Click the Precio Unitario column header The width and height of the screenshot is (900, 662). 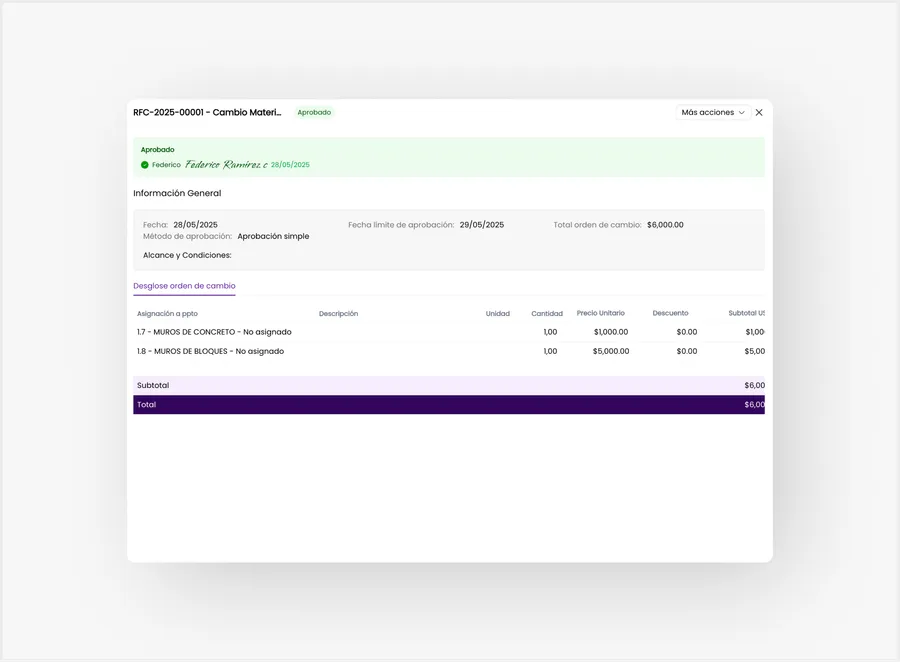click(600, 313)
